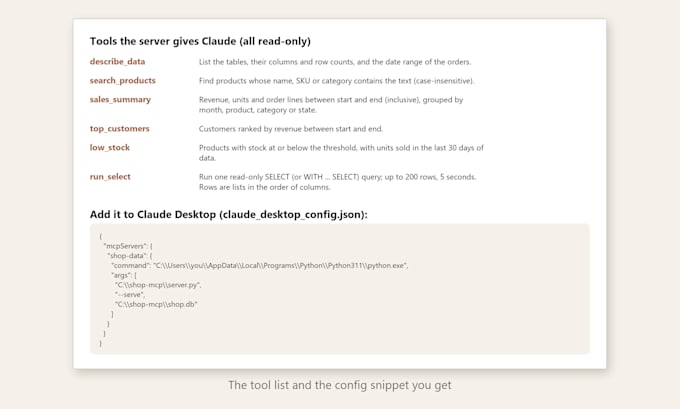Click description 'Revenue, units and order lines'

pos(331,105)
